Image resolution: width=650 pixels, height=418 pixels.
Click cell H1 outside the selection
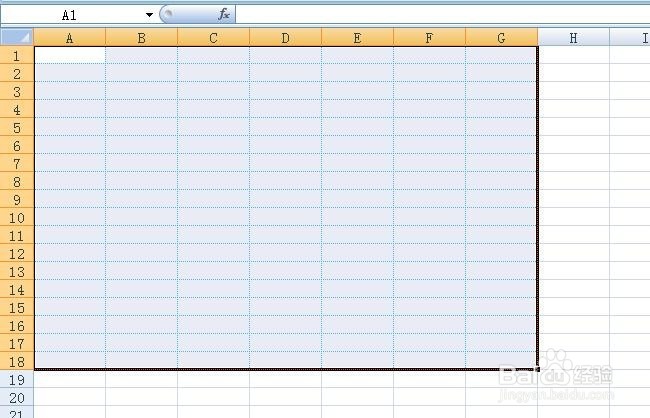574,55
